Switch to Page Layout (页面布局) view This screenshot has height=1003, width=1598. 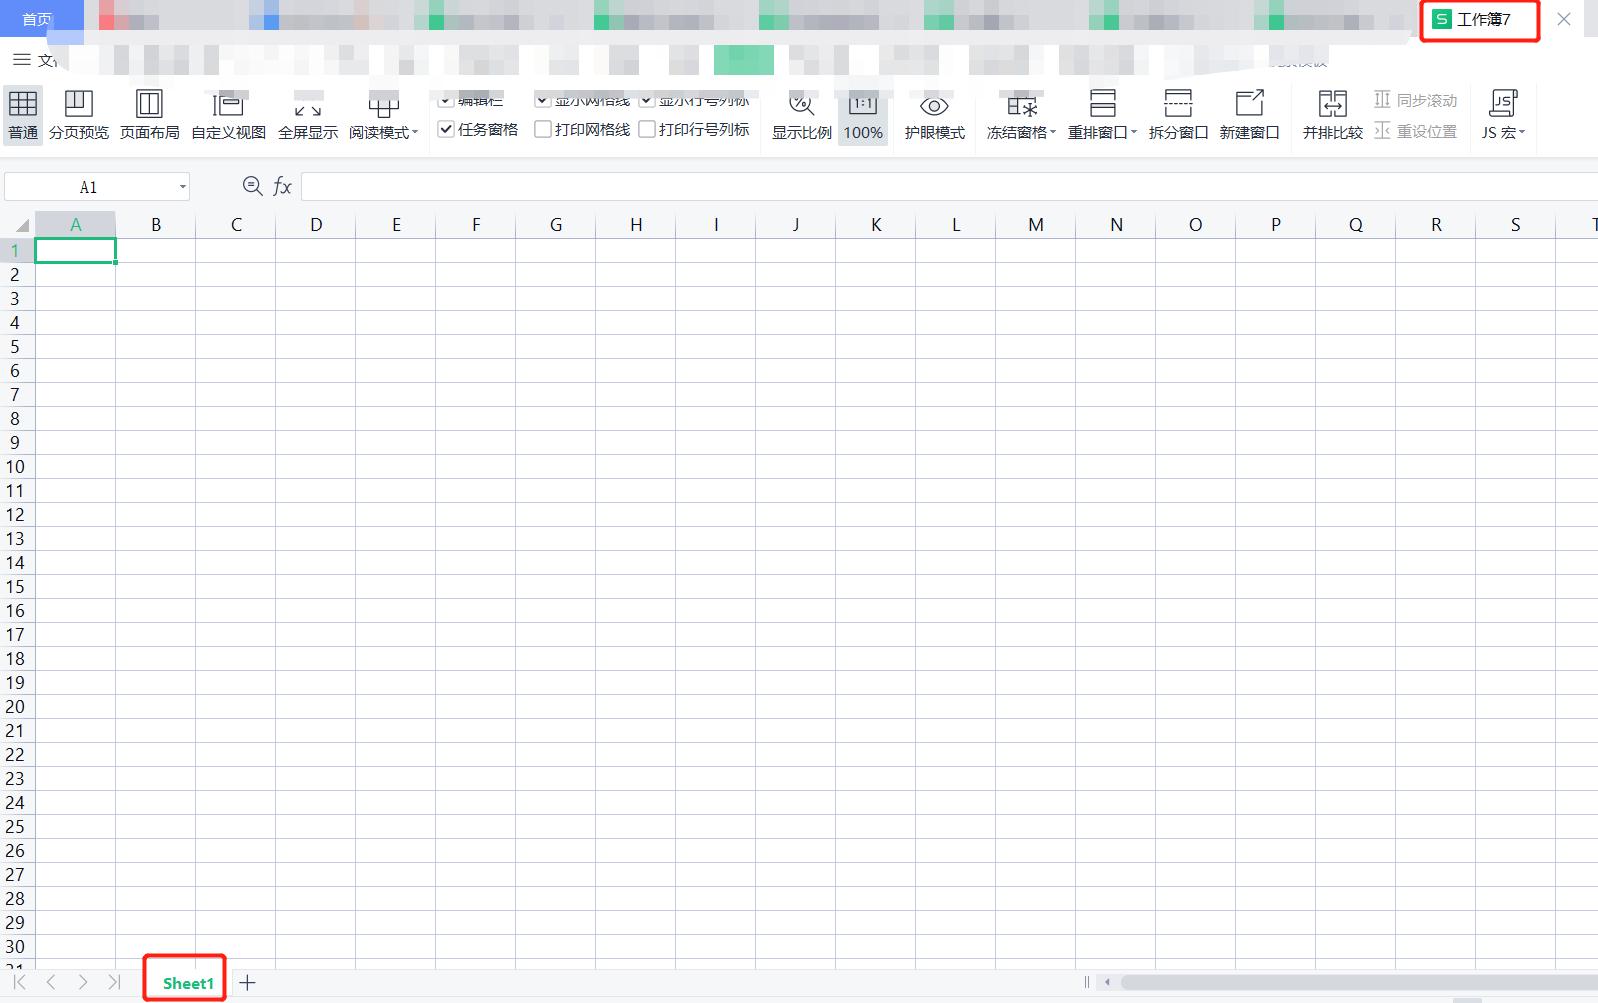(x=150, y=115)
